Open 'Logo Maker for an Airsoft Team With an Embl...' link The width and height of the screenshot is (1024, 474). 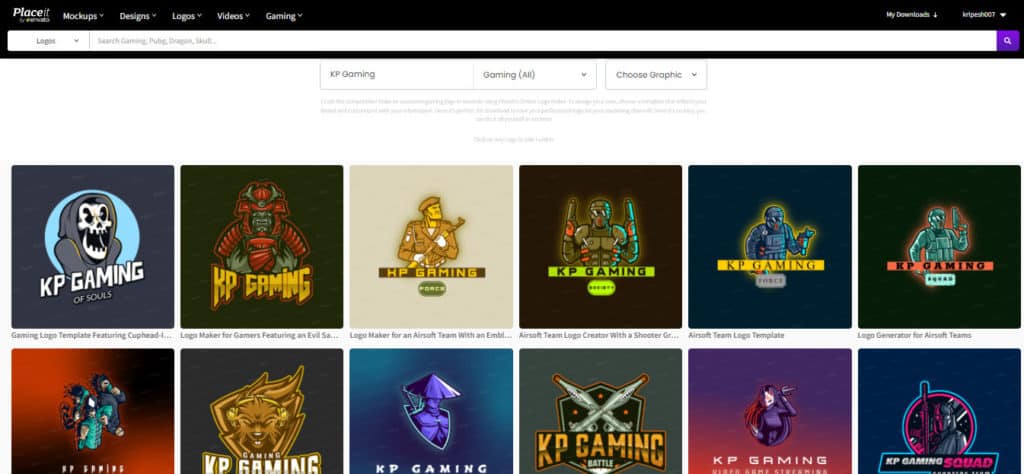(430, 335)
